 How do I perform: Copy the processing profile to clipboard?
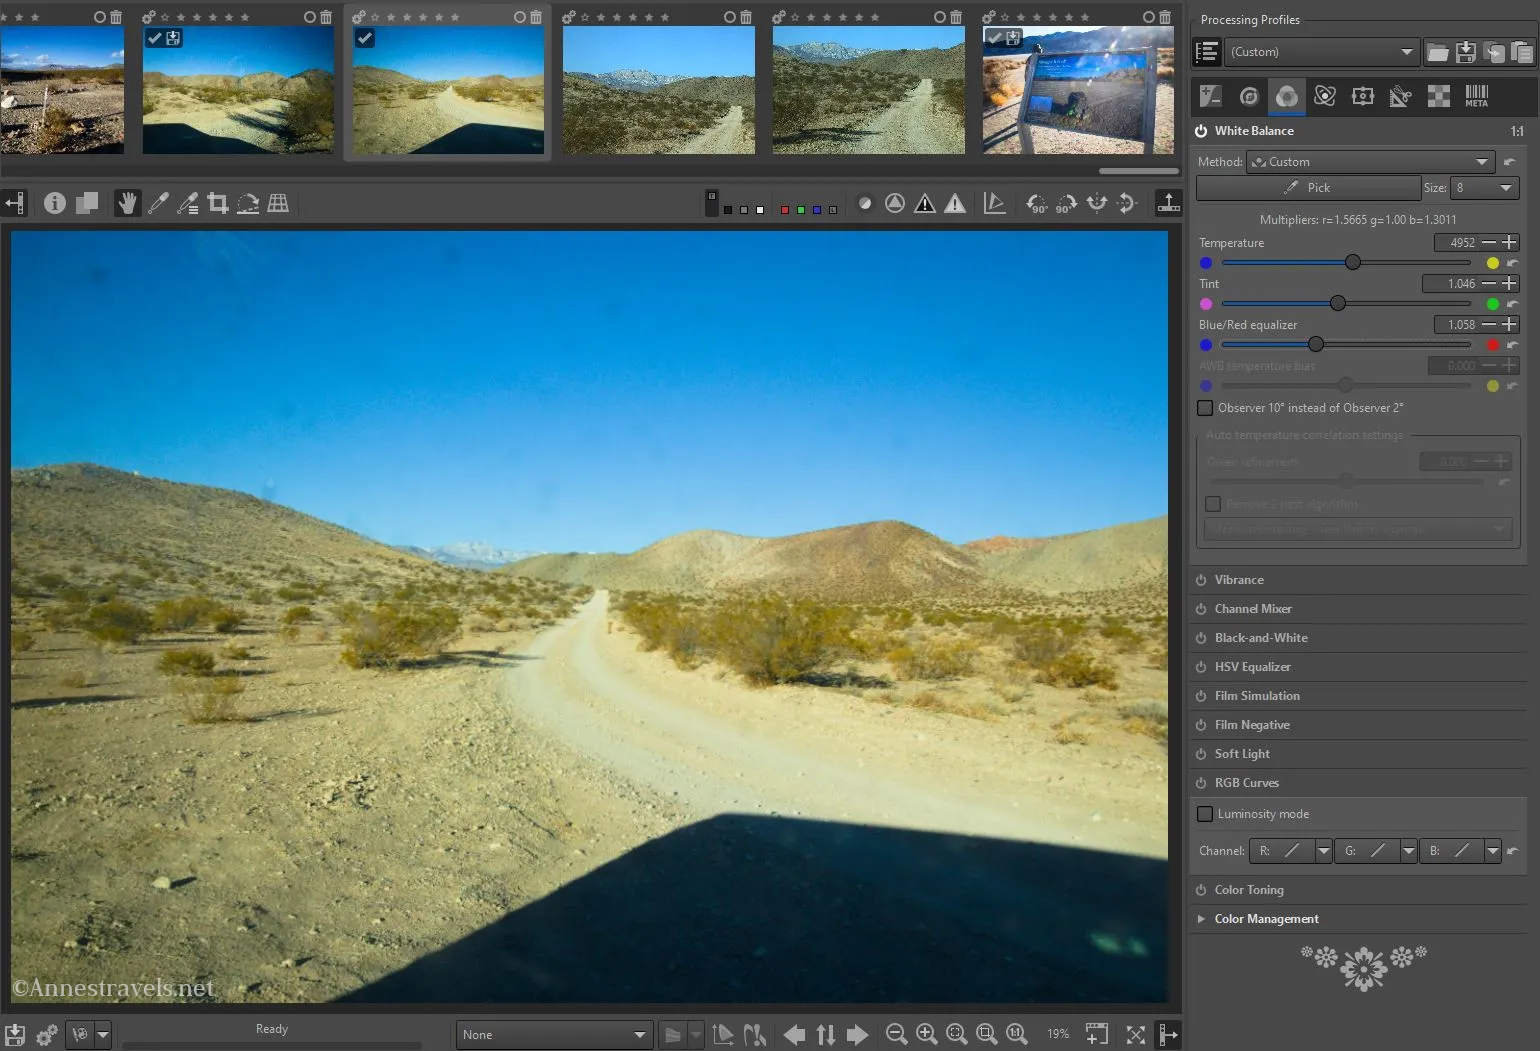tap(1494, 52)
